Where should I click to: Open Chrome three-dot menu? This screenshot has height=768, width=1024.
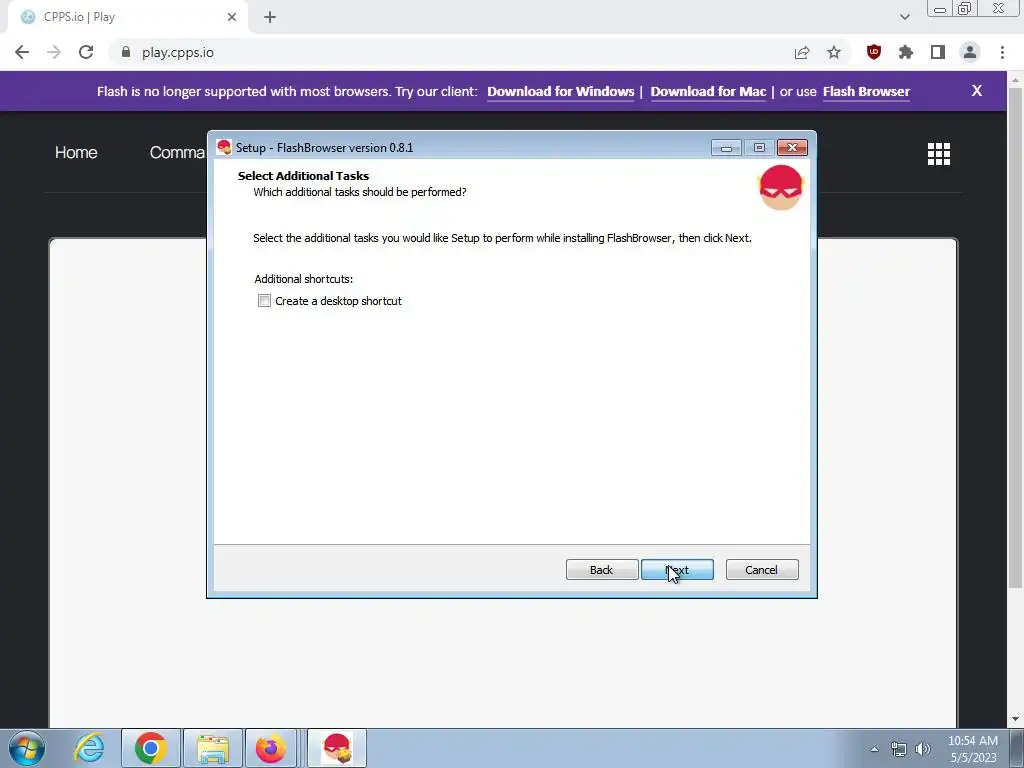tap(1002, 52)
